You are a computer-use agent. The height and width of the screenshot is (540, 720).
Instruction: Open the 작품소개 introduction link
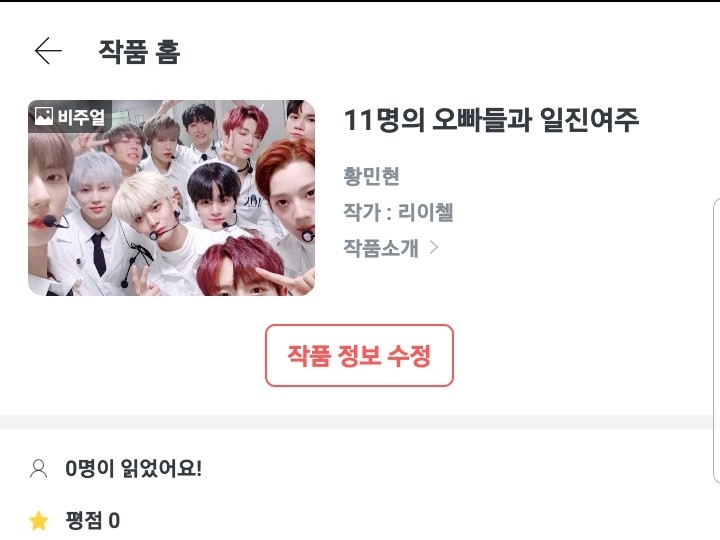click(391, 248)
